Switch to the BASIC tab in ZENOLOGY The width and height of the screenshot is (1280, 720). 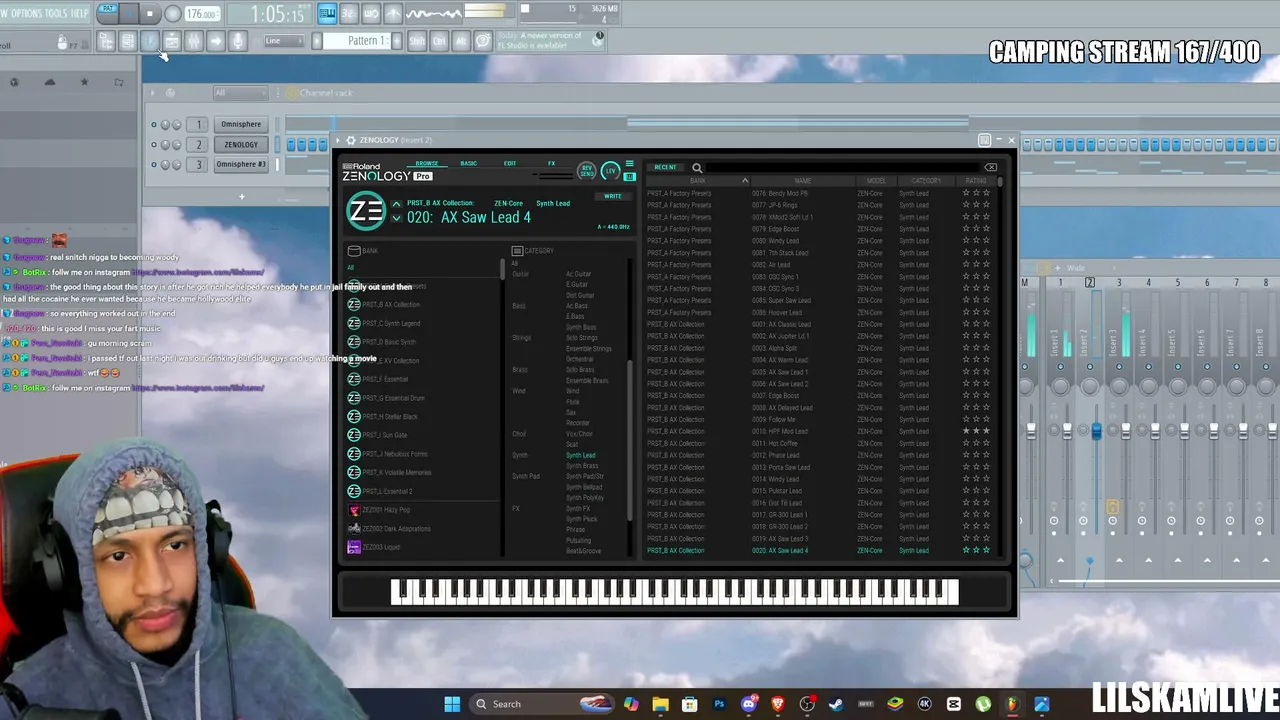click(x=468, y=164)
